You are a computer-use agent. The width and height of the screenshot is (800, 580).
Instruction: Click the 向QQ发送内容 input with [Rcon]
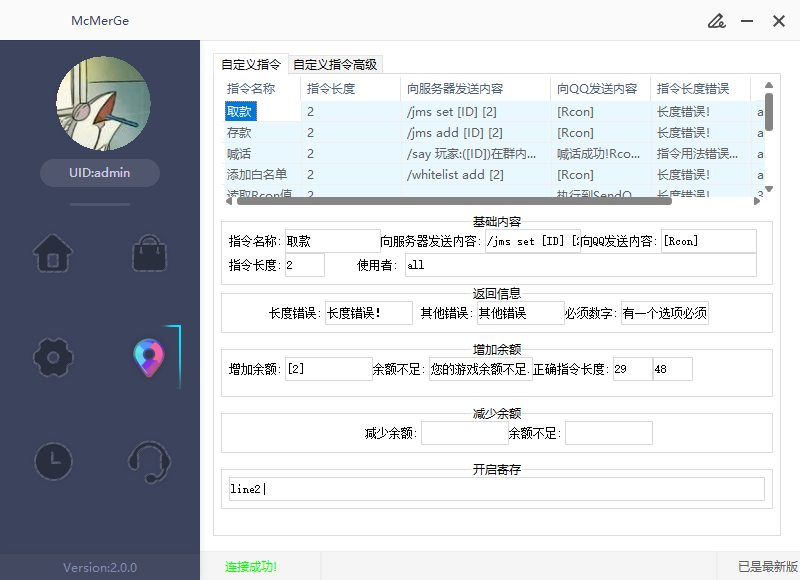click(709, 241)
